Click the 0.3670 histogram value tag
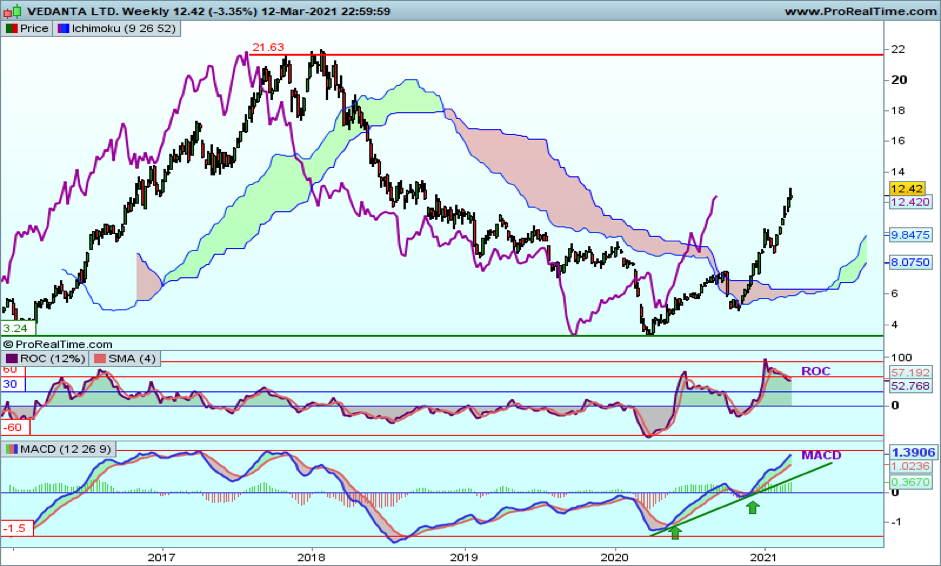The height and width of the screenshot is (566, 941). (x=910, y=482)
